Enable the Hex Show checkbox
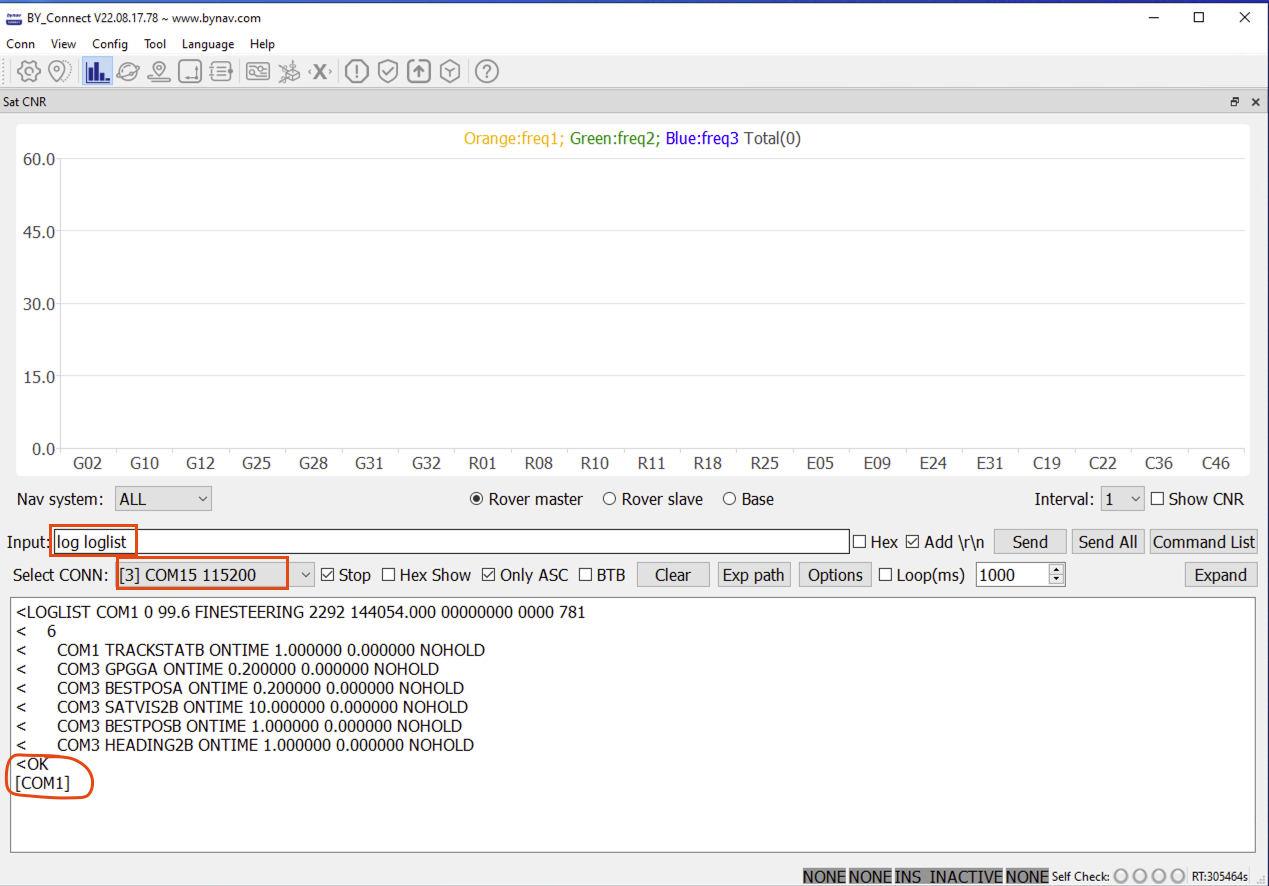Viewport: 1269px width, 886px height. coord(390,574)
